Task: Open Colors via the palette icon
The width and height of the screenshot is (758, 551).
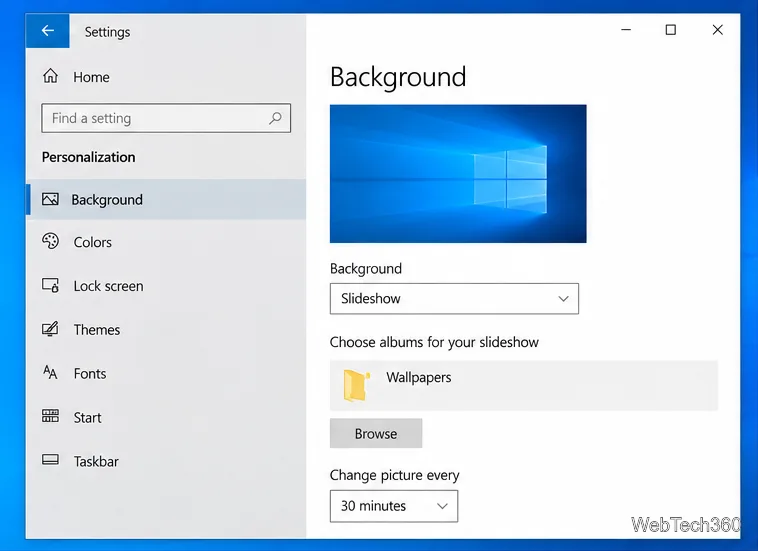Action: [50, 241]
